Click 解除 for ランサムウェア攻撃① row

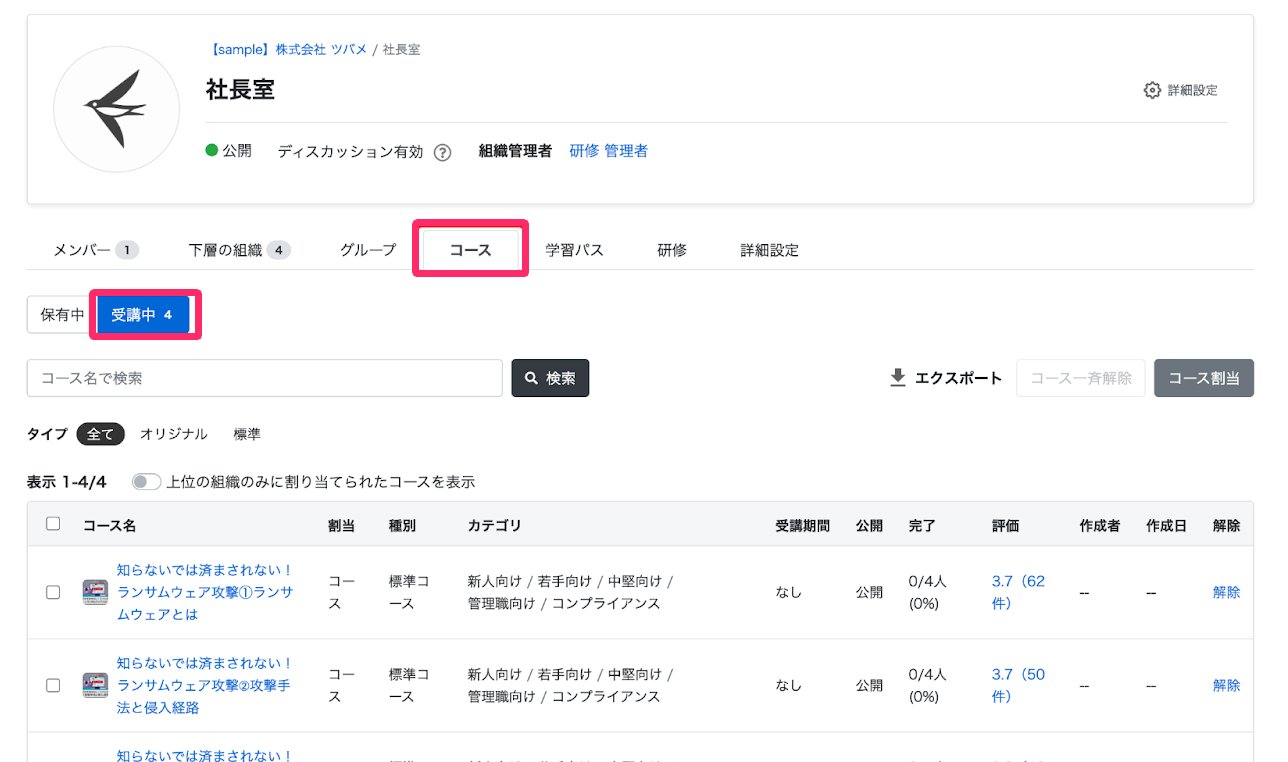(x=1226, y=592)
